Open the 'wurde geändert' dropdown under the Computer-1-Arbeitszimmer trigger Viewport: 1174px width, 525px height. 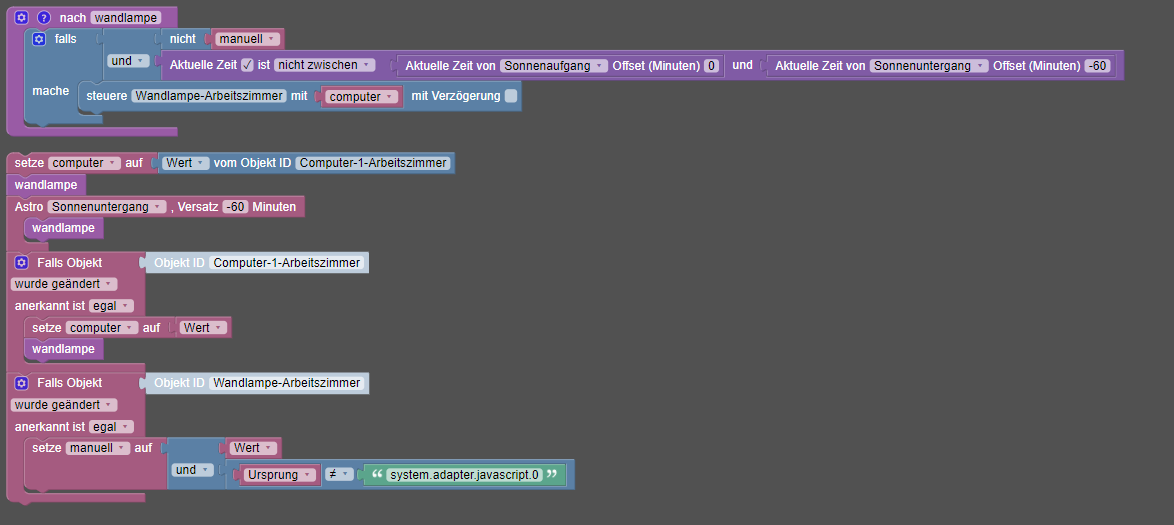click(x=64, y=284)
